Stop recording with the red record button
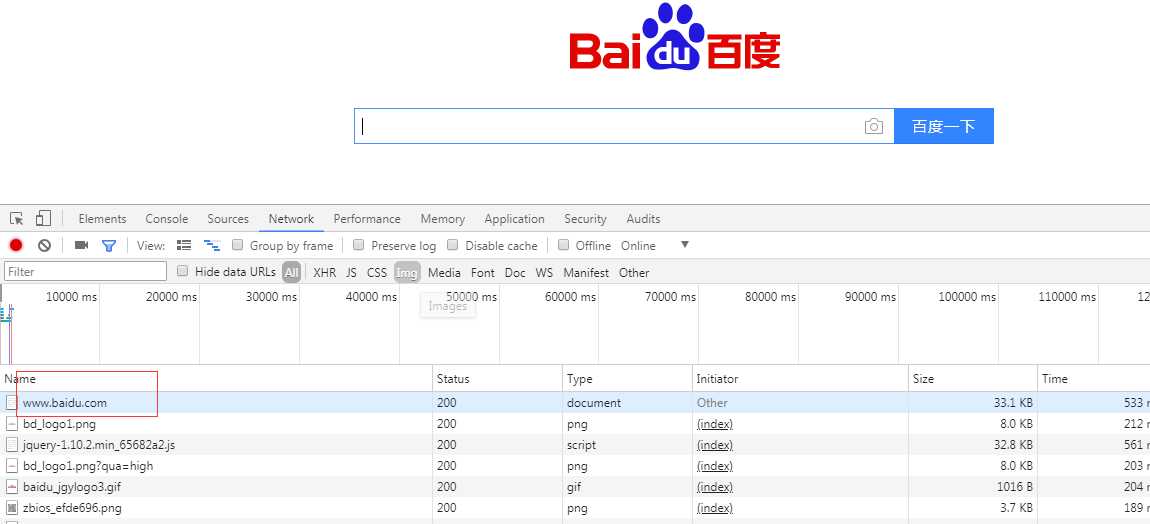Screen dimensions: 1150x524 [16, 246]
